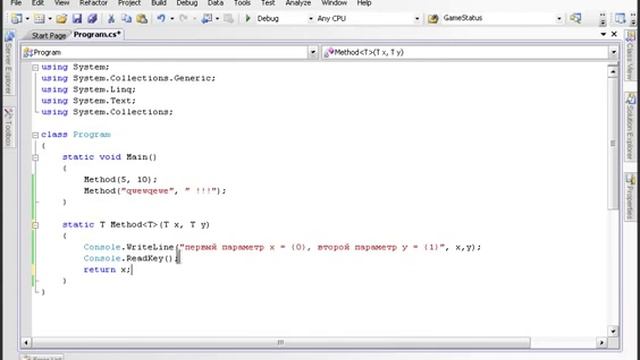Image resolution: width=640 pixels, height=360 pixels.
Task: Click the Find in Files icon beside GameStatus
Action: coord(433,18)
